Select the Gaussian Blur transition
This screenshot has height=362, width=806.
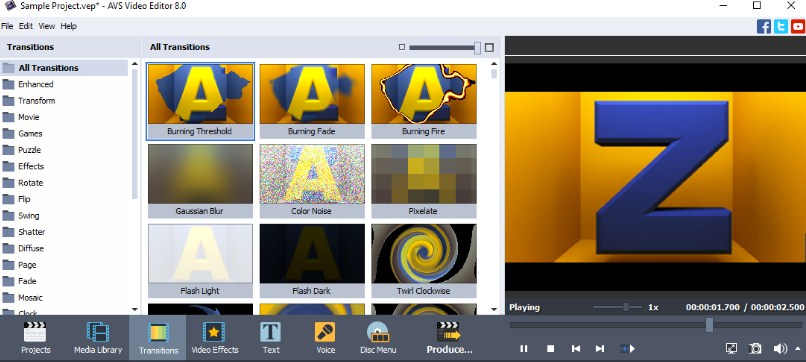(x=200, y=181)
